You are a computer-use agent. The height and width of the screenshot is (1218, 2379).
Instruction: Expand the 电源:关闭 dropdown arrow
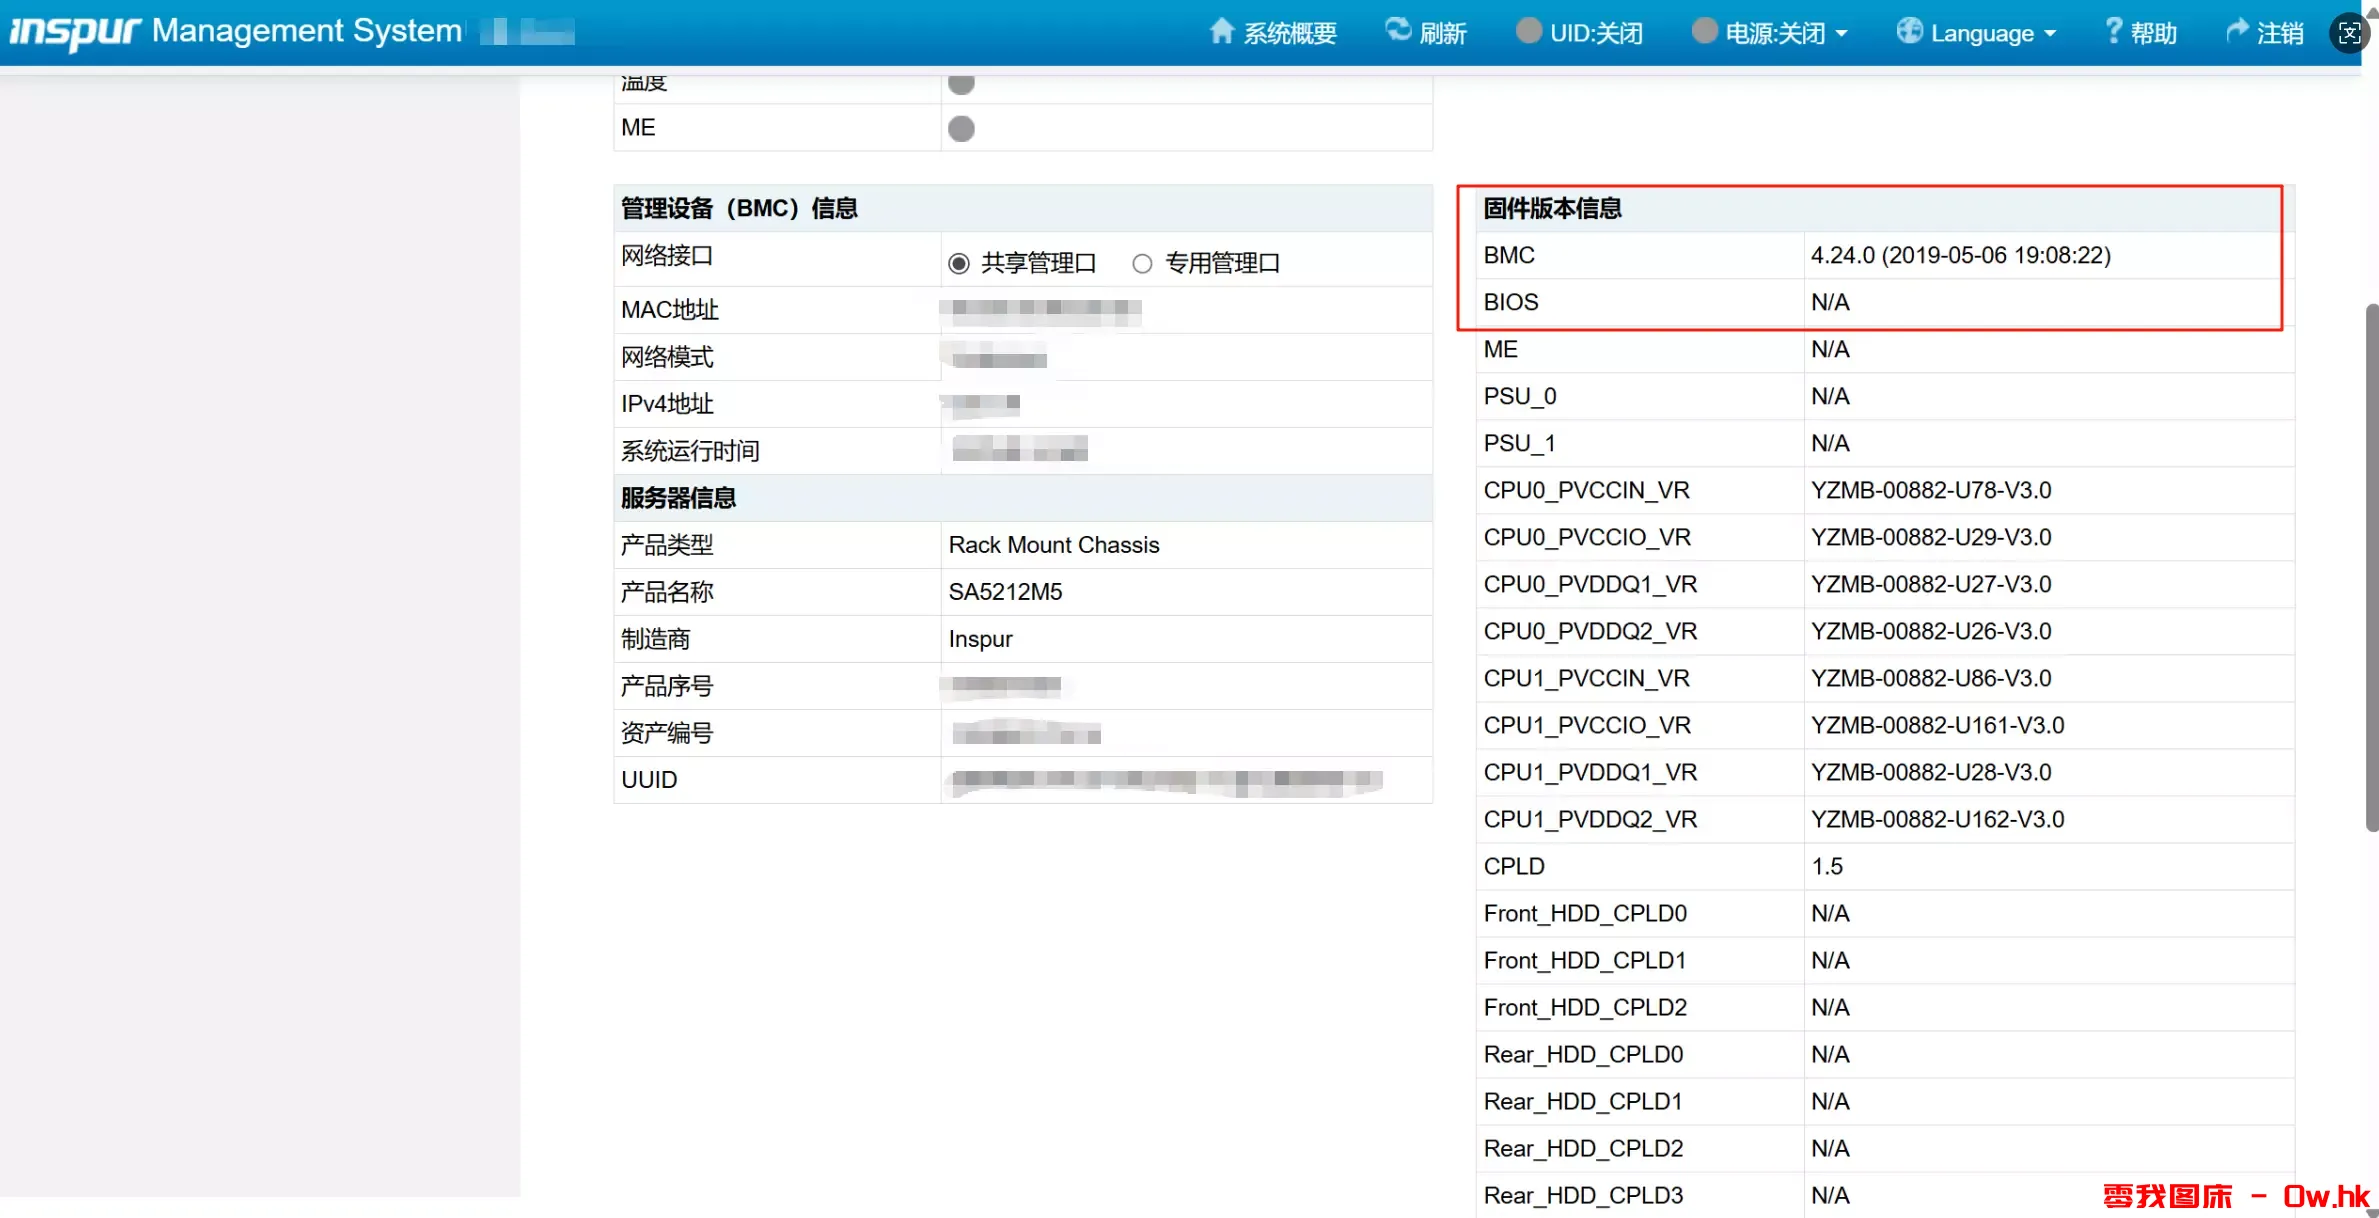pos(1842,34)
